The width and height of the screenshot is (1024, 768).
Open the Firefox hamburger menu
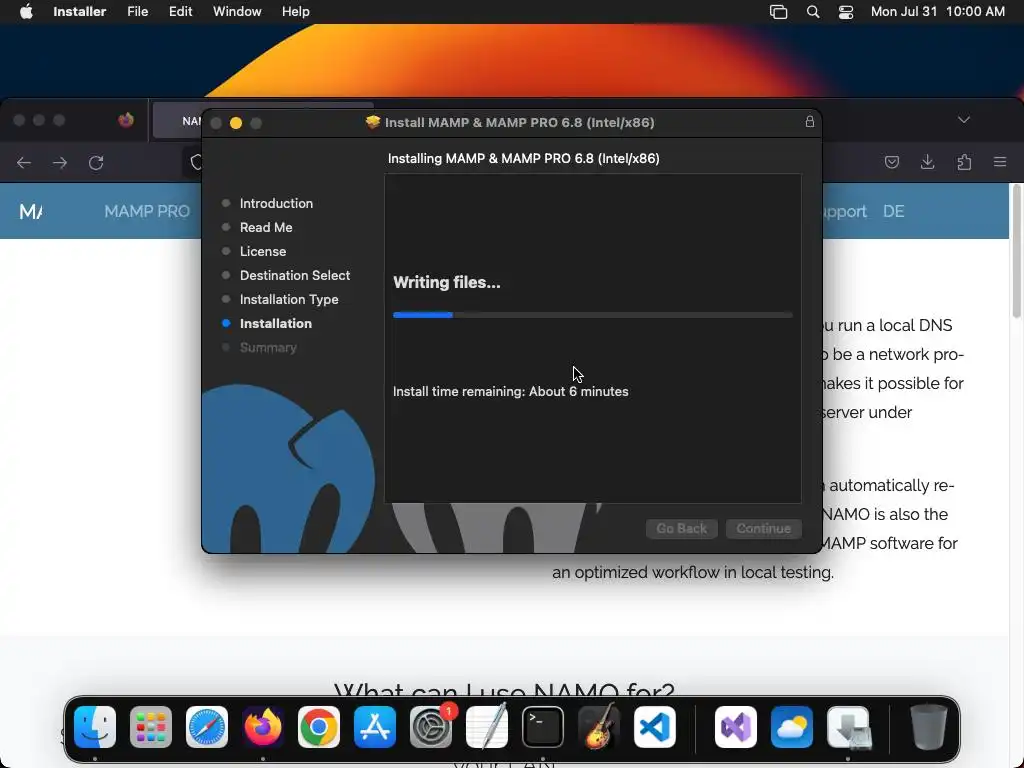click(1000, 162)
